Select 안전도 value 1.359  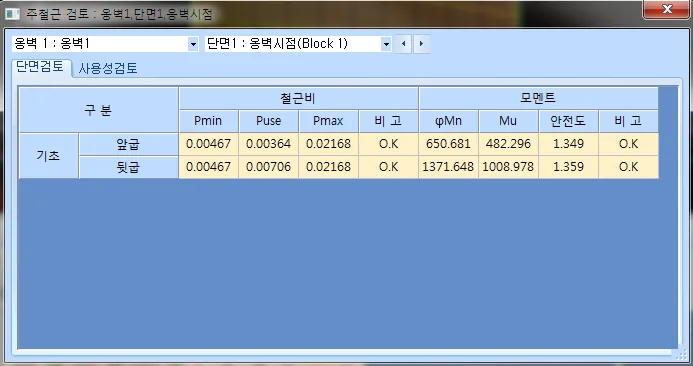(568, 167)
